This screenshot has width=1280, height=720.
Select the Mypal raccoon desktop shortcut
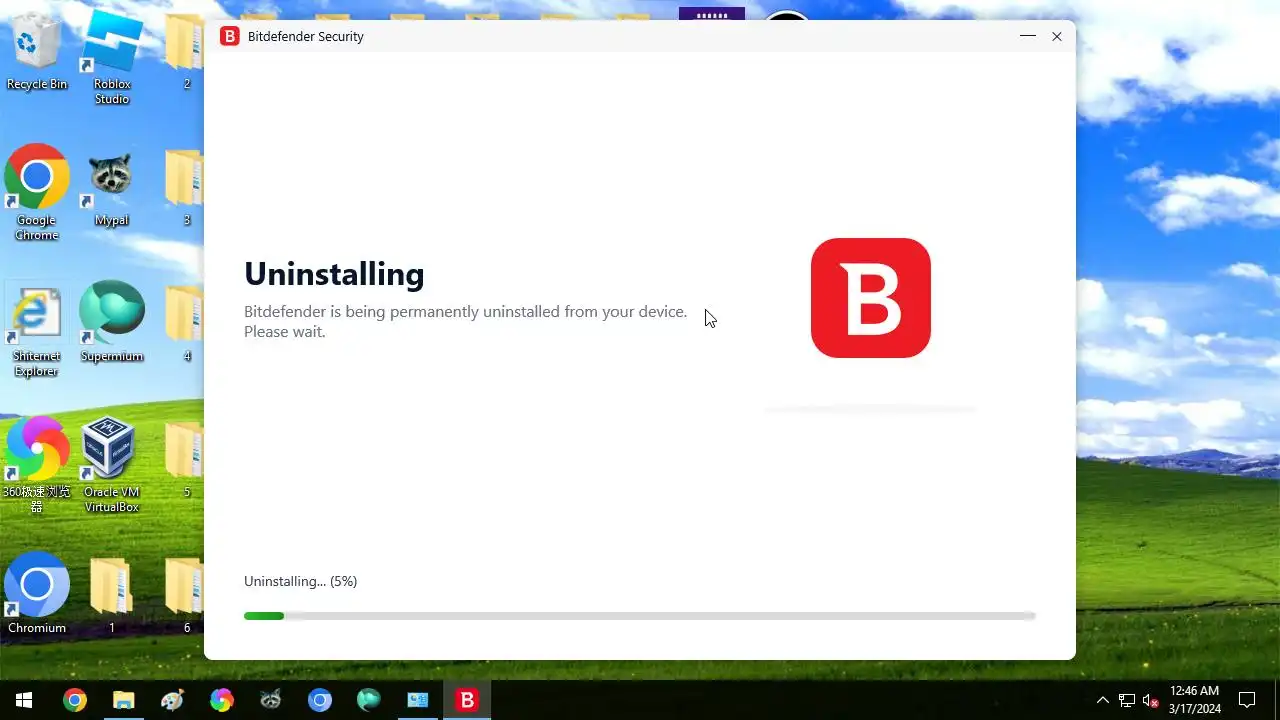(112, 188)
